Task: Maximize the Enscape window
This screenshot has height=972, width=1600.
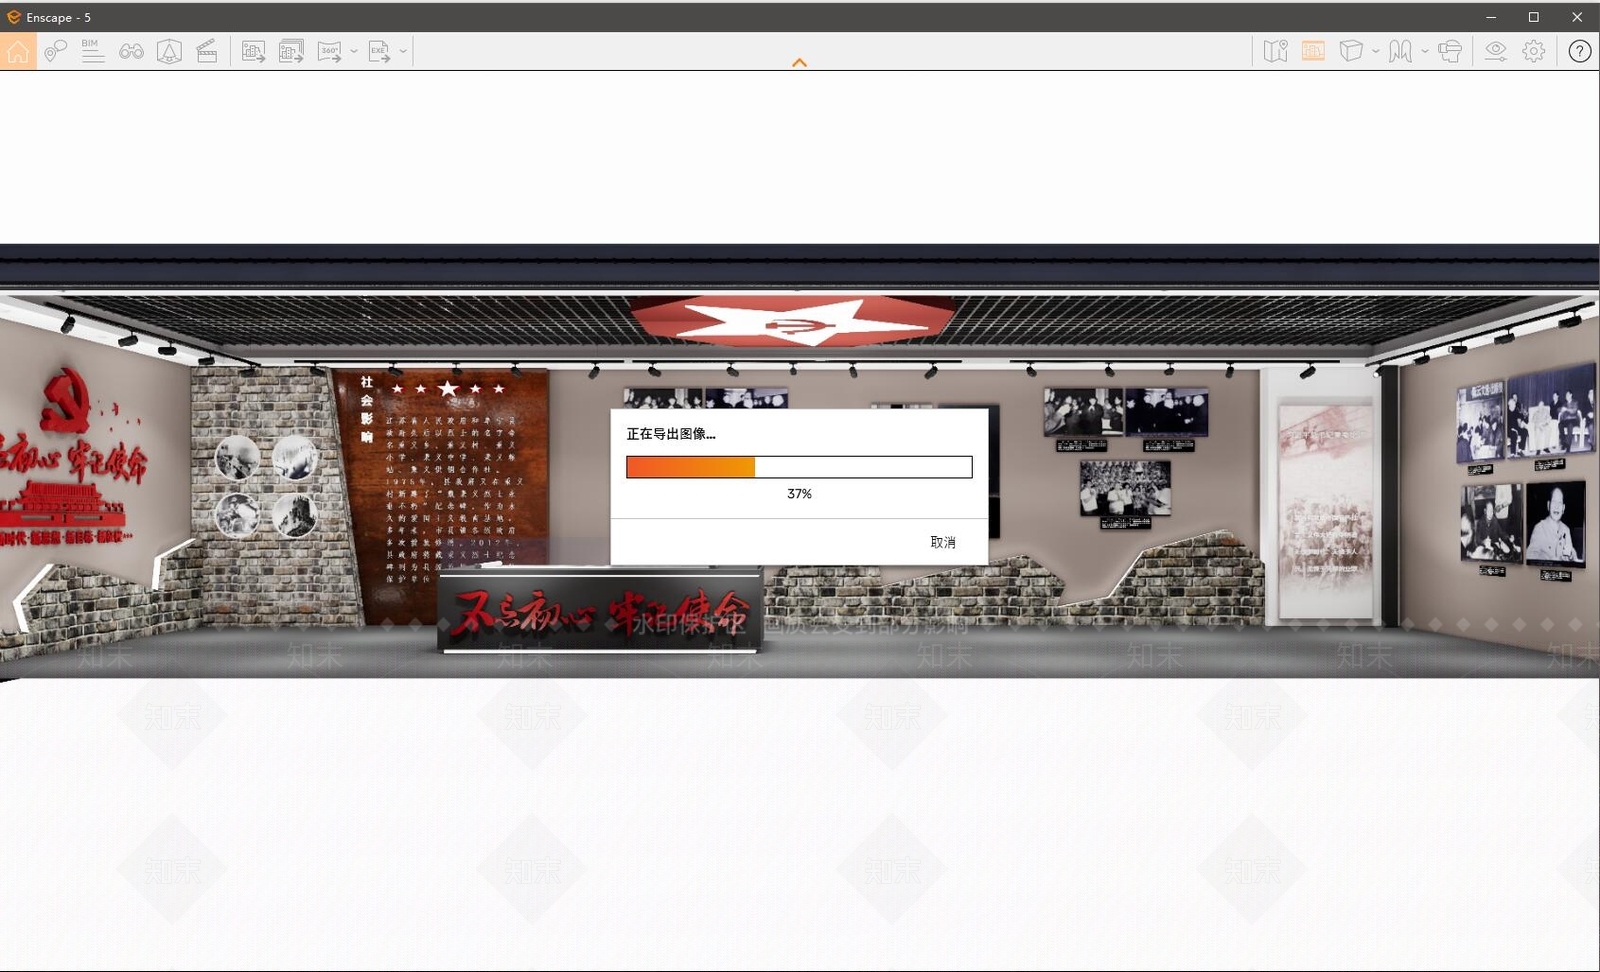Action: click(1534, 17)
